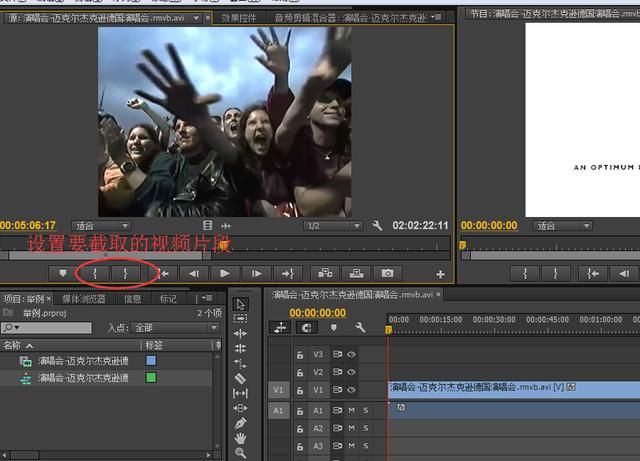Click blue label swatch of first project item
The width and height of the screenshot is (640, 461).
[x=151, y=361]
